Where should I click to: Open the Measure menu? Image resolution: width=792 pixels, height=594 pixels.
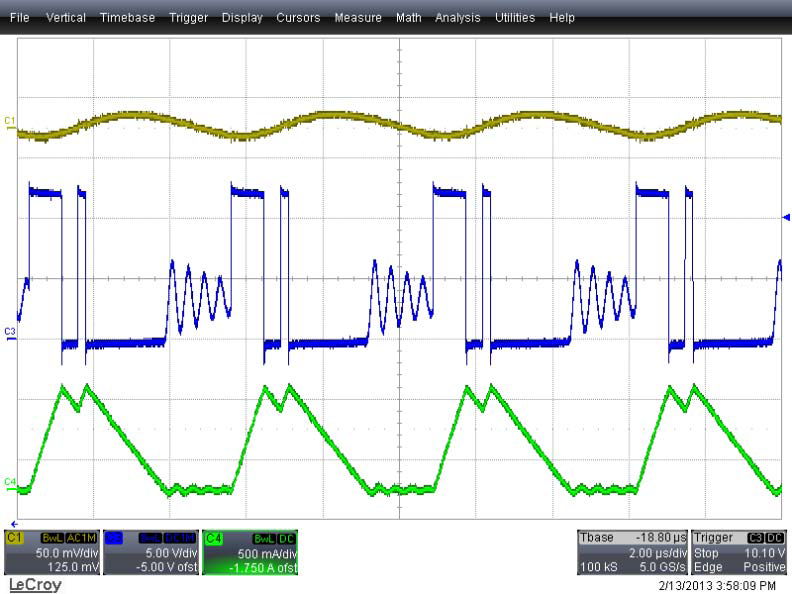pyautogui.click(x=358, y=18)
